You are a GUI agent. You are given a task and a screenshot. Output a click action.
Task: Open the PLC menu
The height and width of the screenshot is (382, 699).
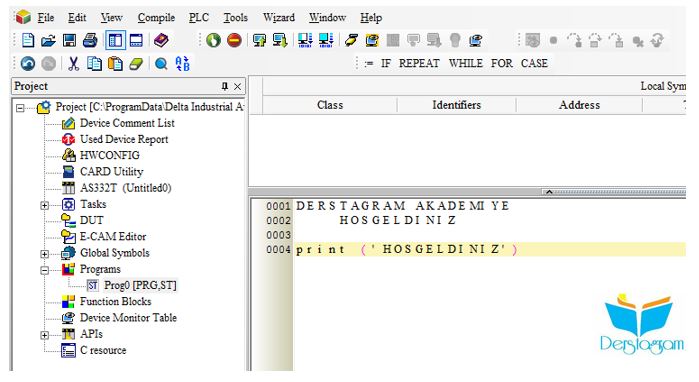pos(198,18)
